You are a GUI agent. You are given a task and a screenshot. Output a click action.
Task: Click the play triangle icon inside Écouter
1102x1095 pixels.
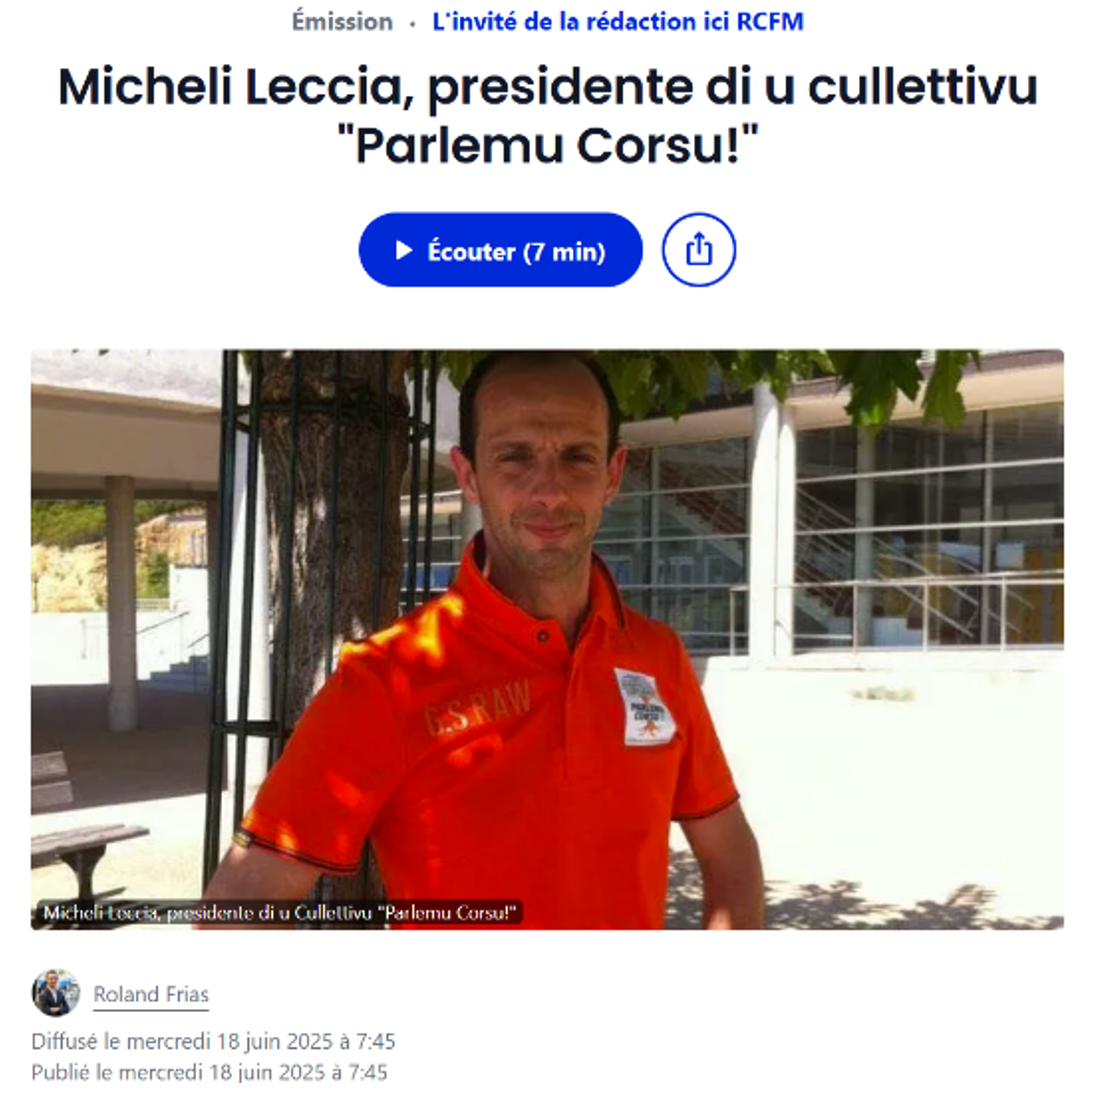tap(403, 251)
